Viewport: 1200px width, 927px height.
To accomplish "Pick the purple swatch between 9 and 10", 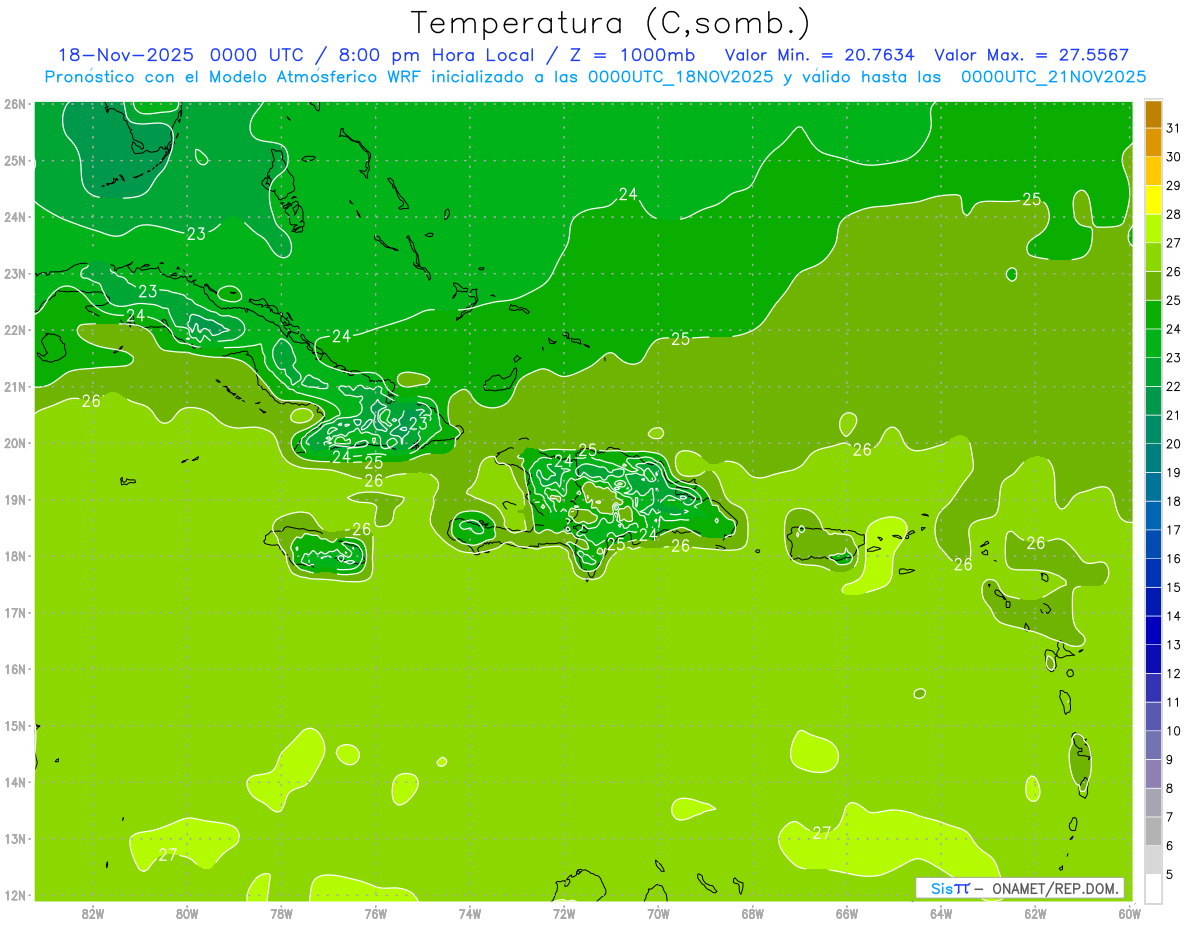I will point(1153,744).
